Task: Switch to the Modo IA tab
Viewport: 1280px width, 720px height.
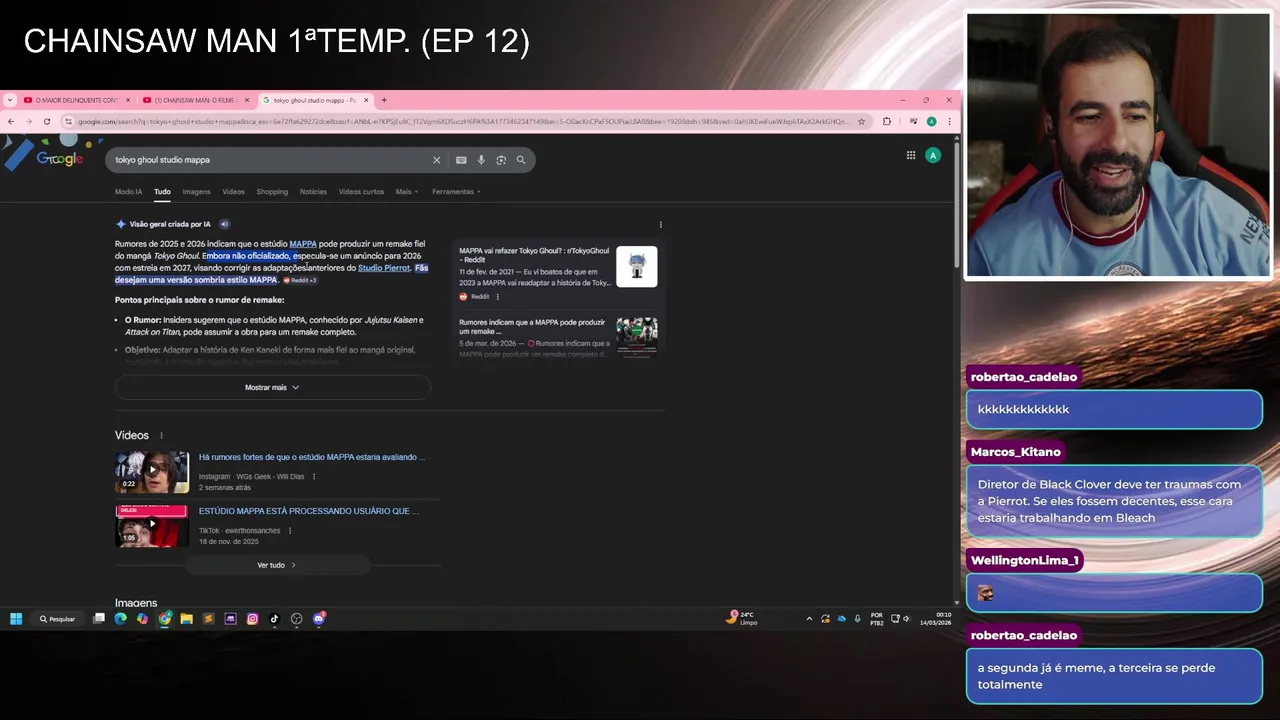Action: (x=128, y=192)
